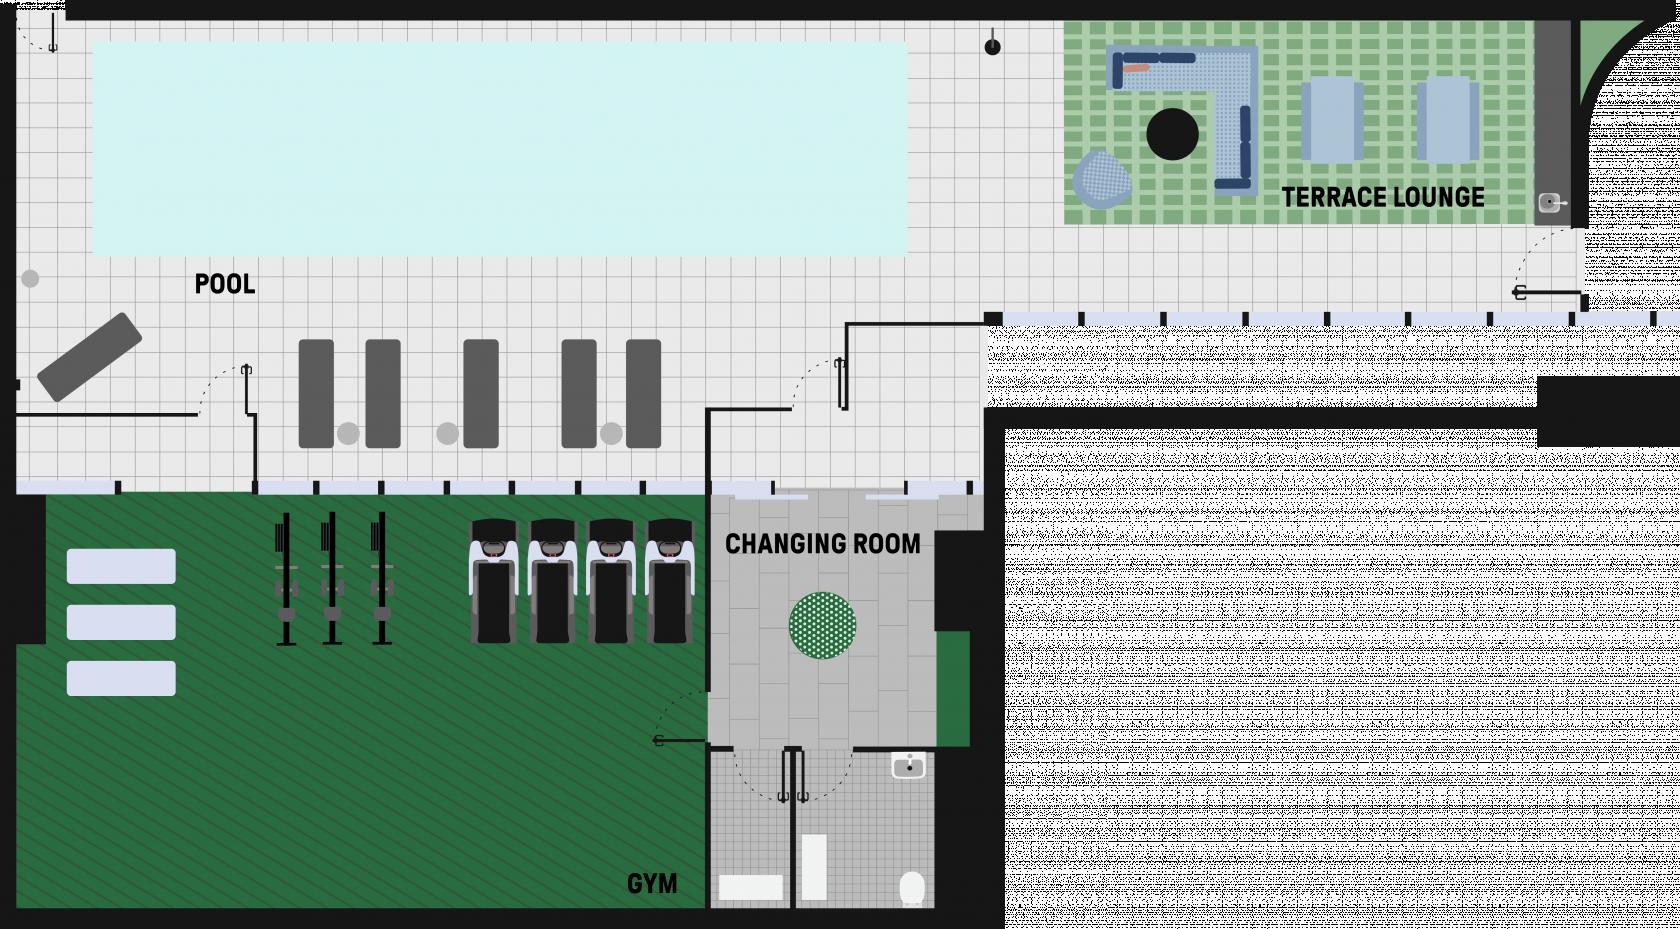Select the rightmost treadmill in the gym
Image resolution: width=1680 pixels, height=929 pixels.
671,580
